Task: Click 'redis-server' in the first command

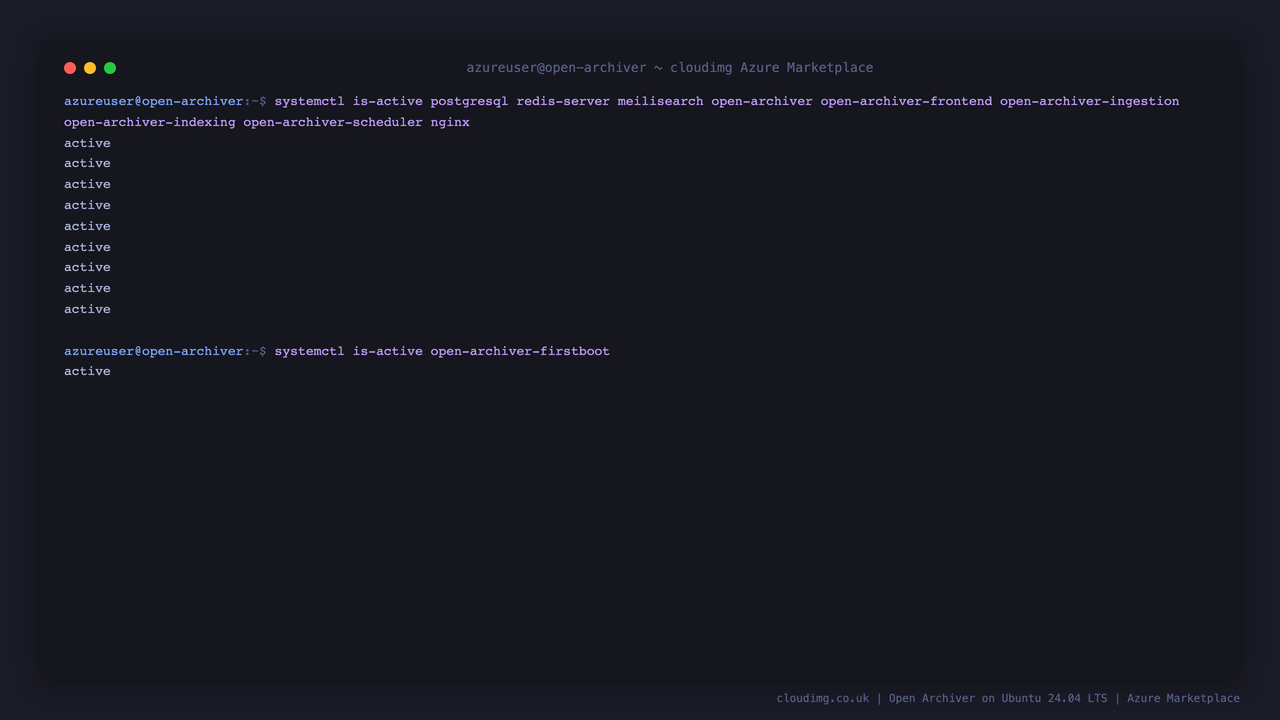Action: (563, 101)
